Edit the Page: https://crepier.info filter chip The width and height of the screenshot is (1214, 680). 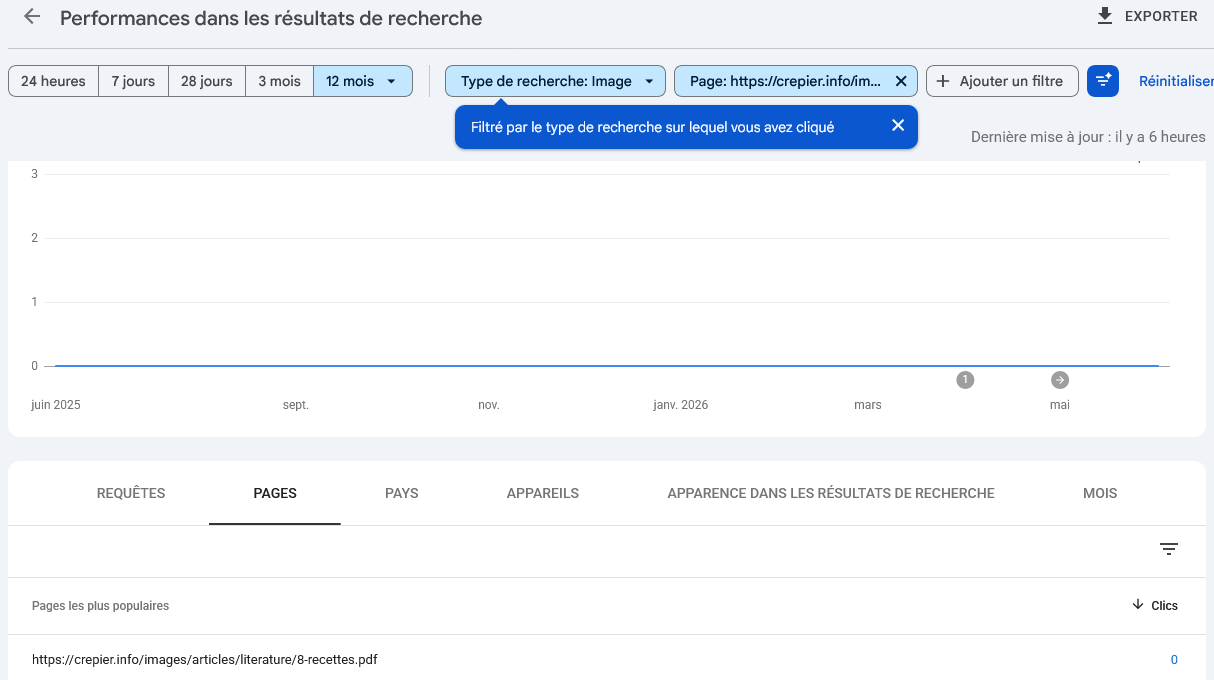click(784, 81)
